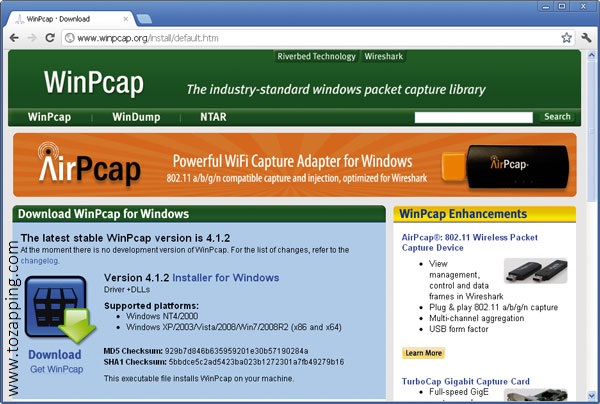Click the TurboCap card thumbnail image
Viewport: 600px width, 404px height.
pos(535,395)
